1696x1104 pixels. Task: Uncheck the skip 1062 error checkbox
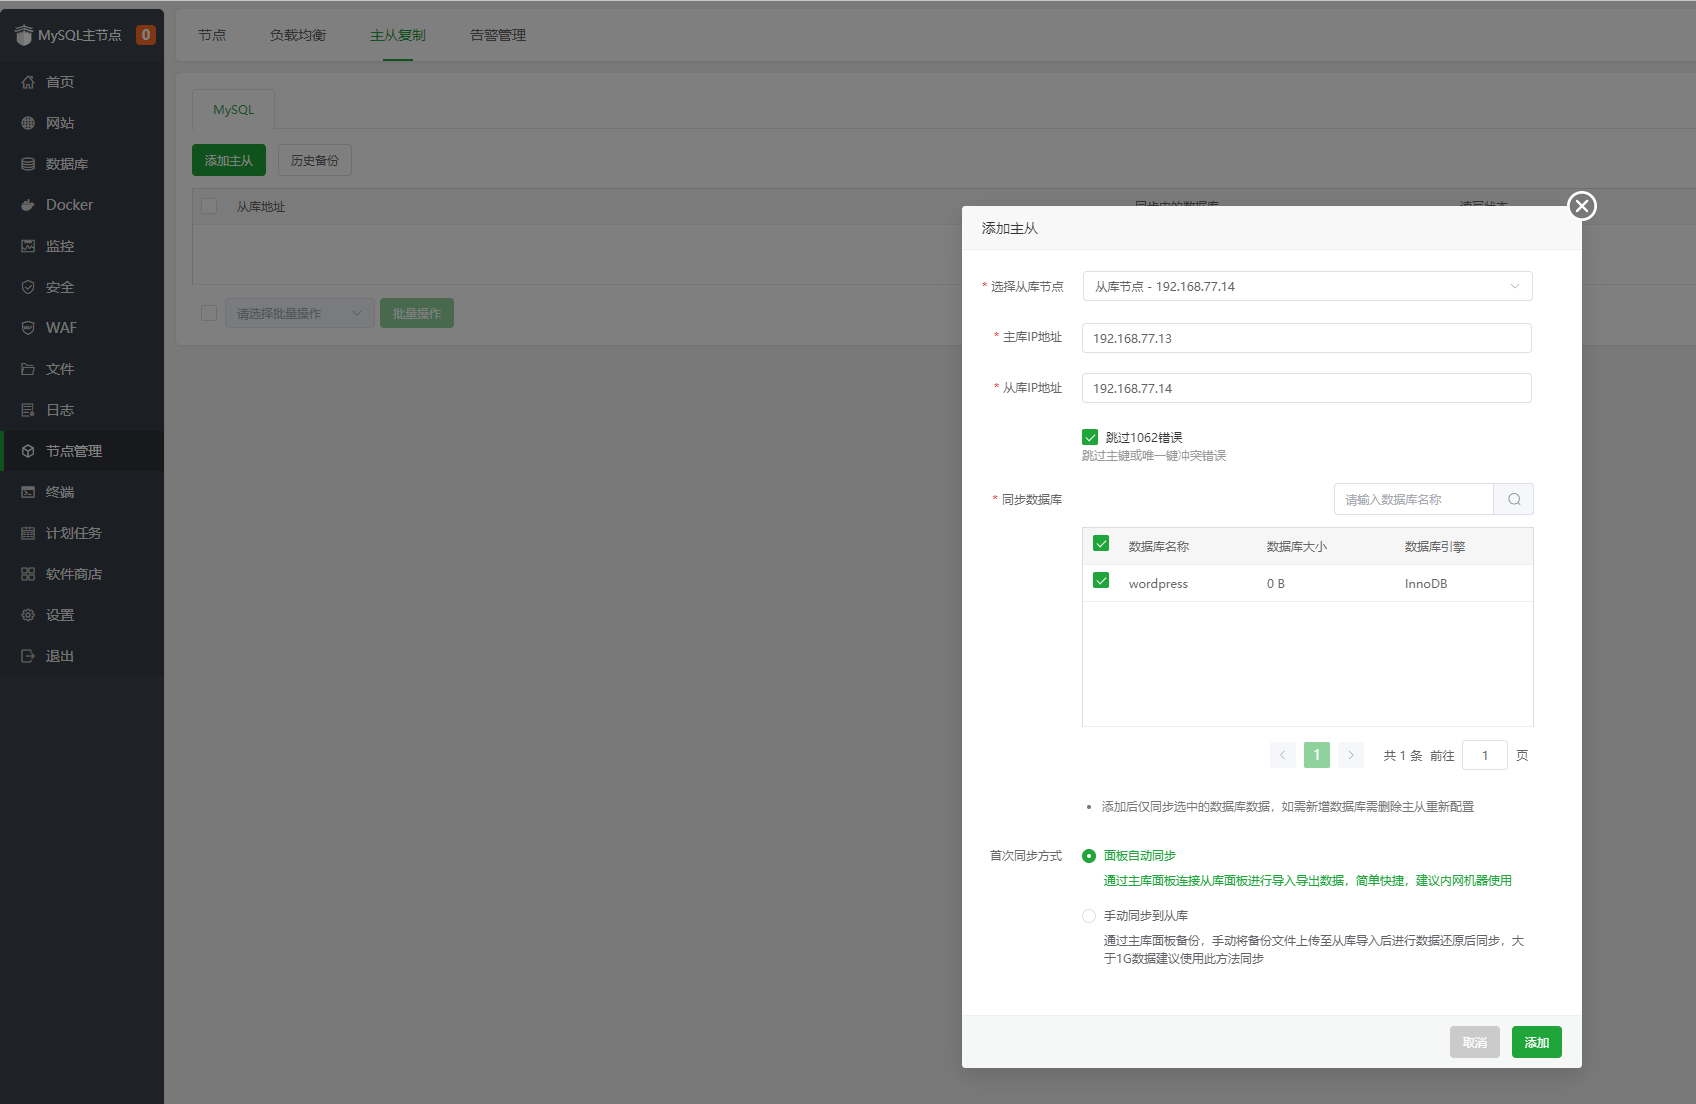point(1090,437)
